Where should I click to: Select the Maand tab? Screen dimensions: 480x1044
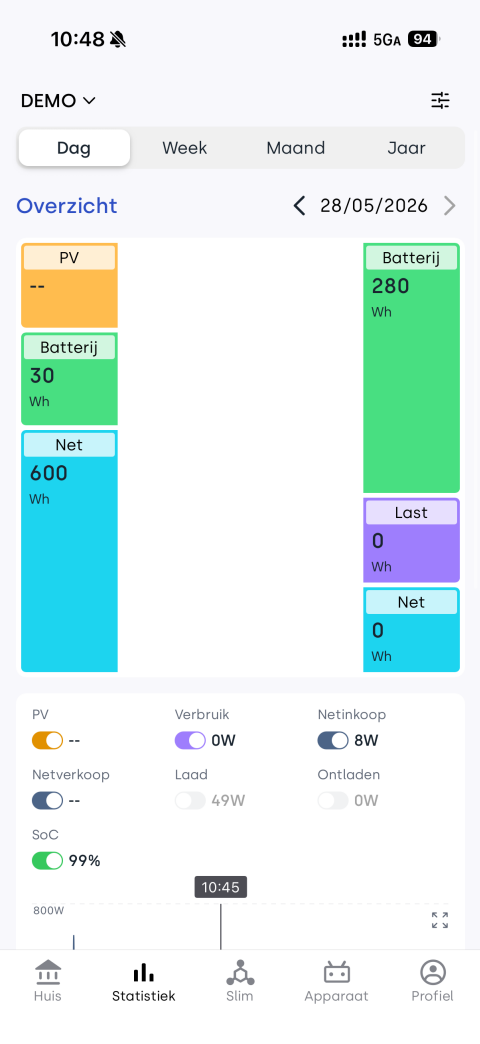click(x=296, y=148)
